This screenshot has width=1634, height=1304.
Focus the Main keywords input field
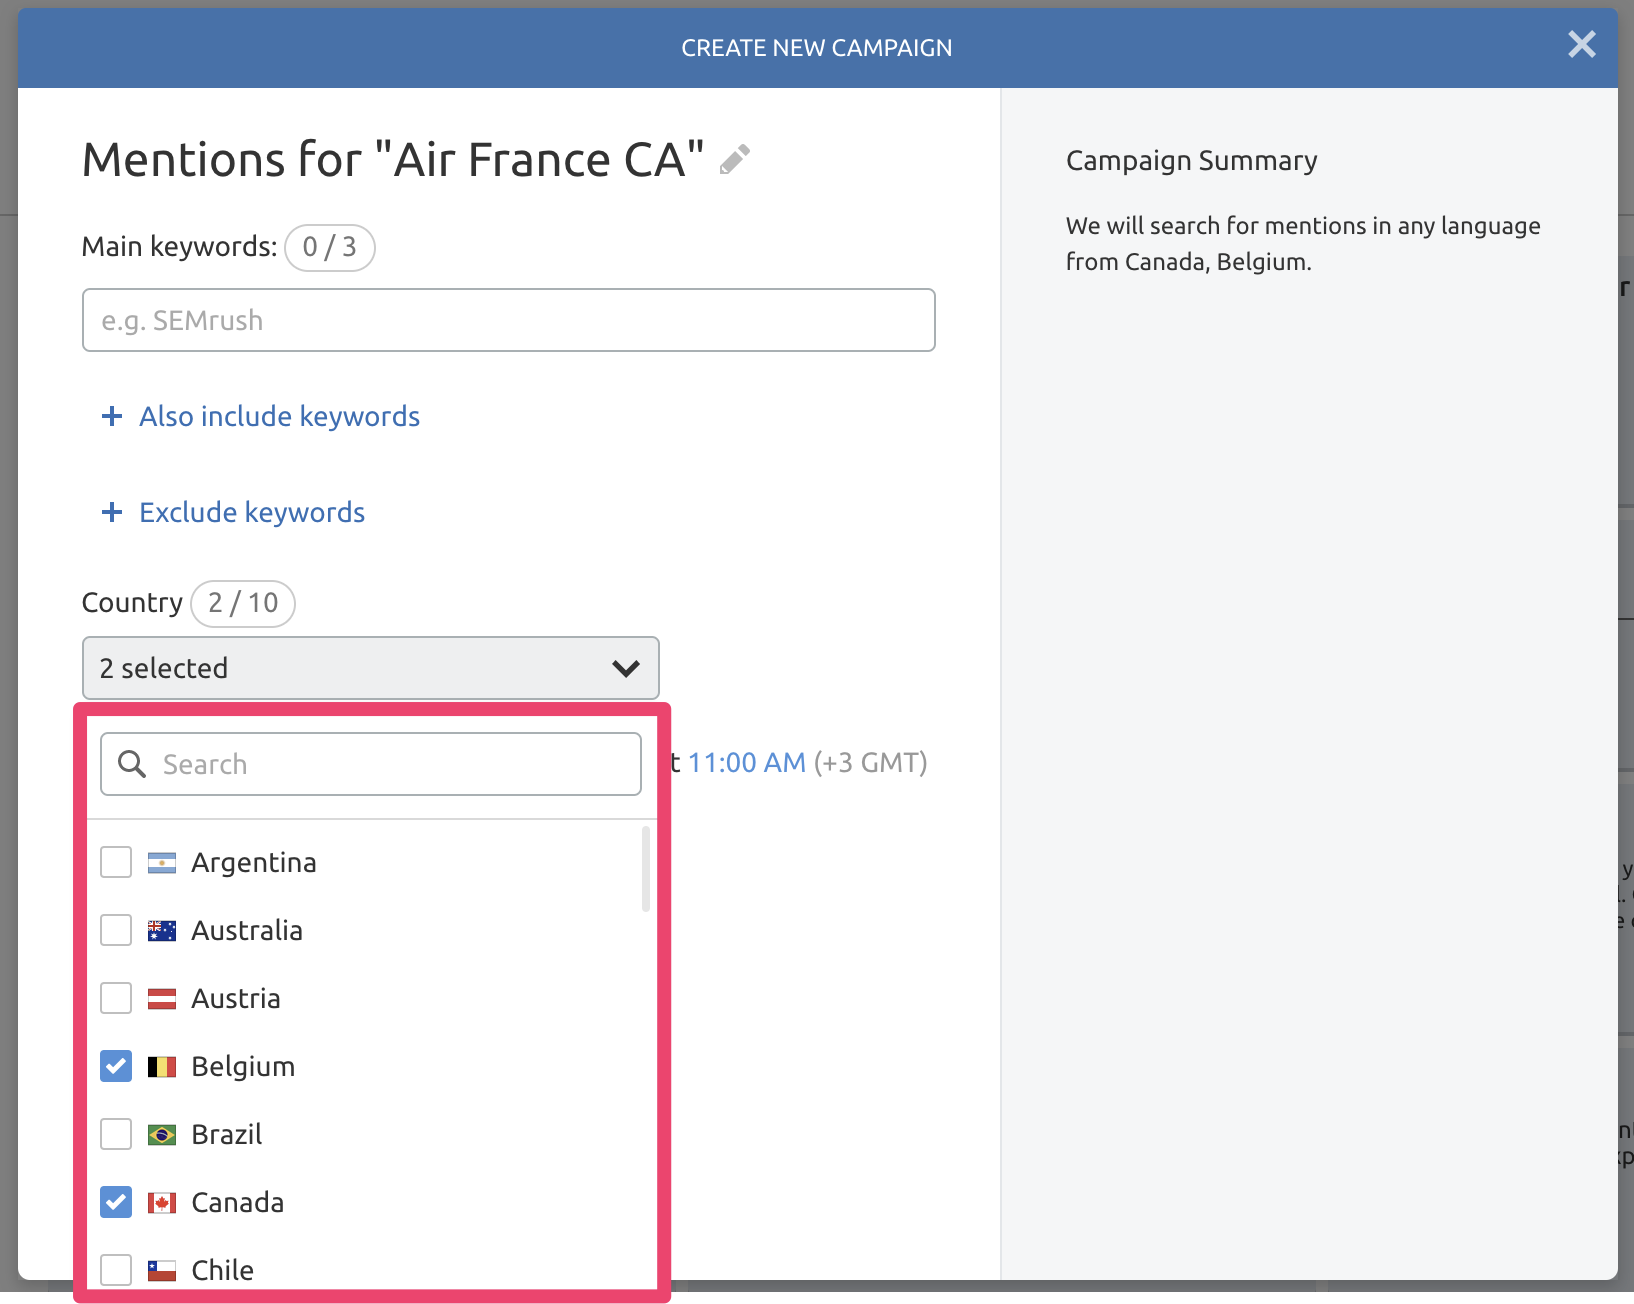(509, 320)
